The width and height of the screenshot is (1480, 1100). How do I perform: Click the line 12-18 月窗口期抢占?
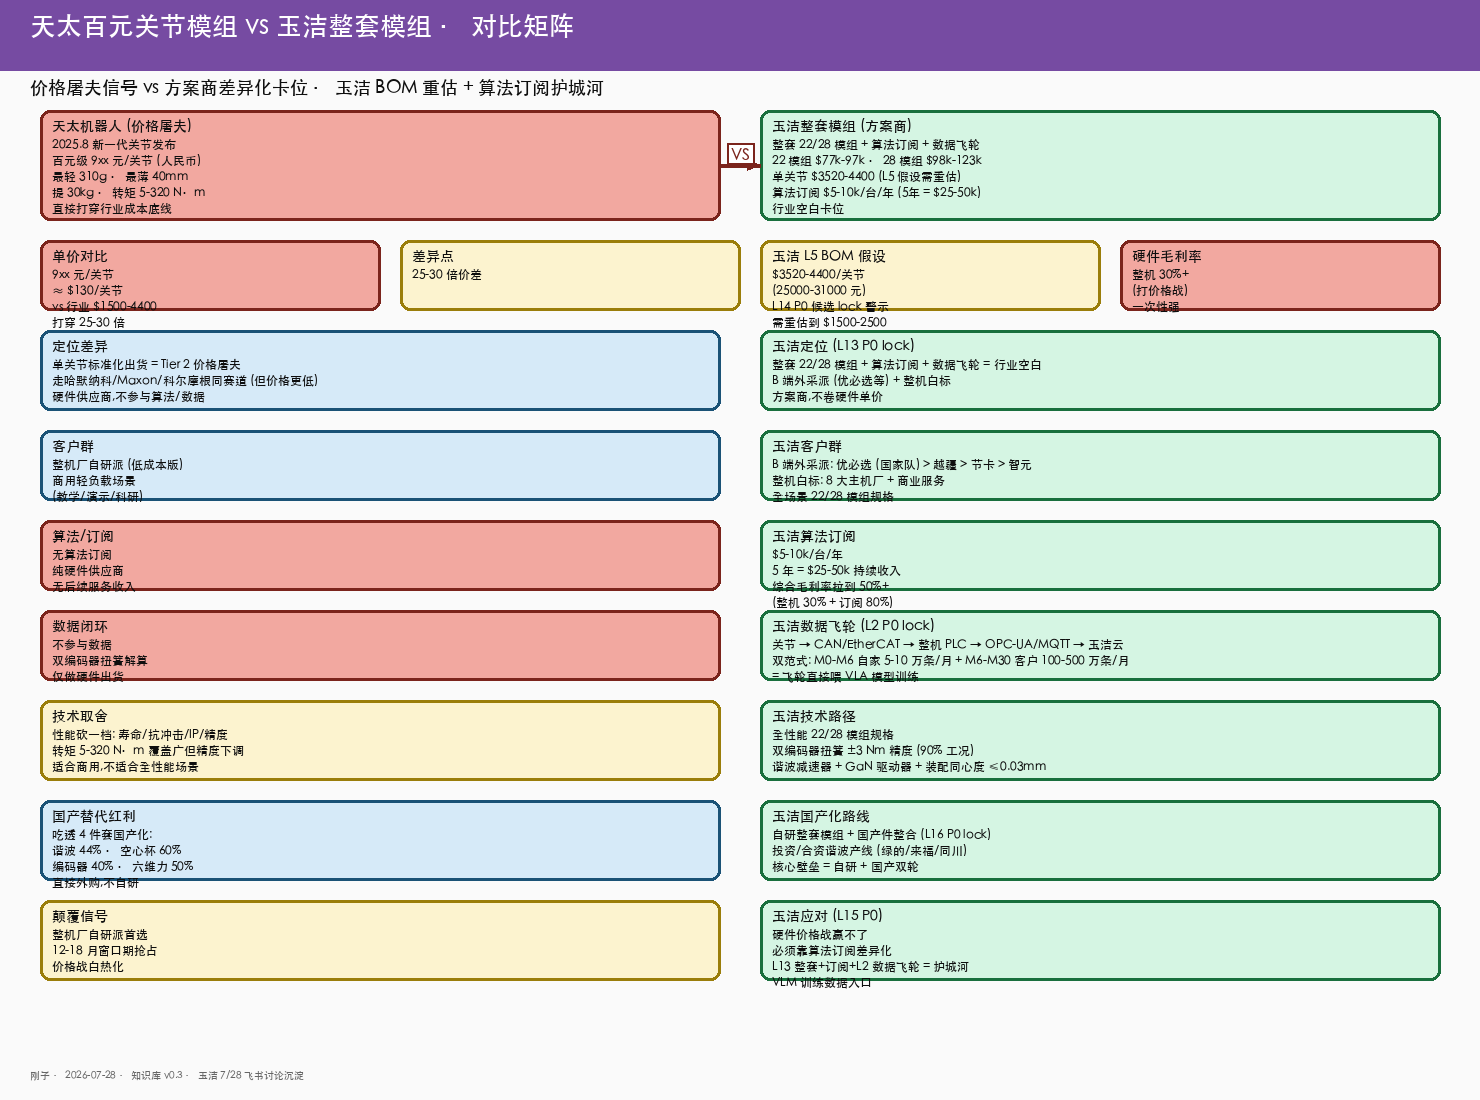tap(105, 951)
